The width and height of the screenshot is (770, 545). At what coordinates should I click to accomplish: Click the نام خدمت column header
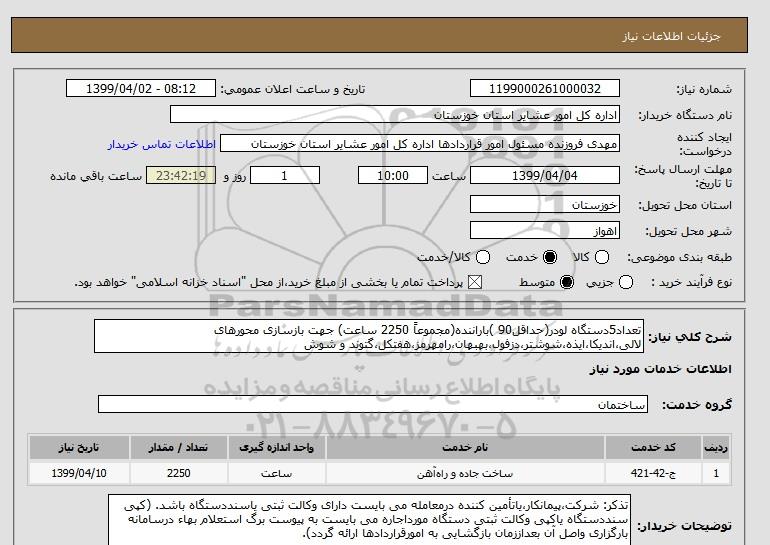[465, 447]
